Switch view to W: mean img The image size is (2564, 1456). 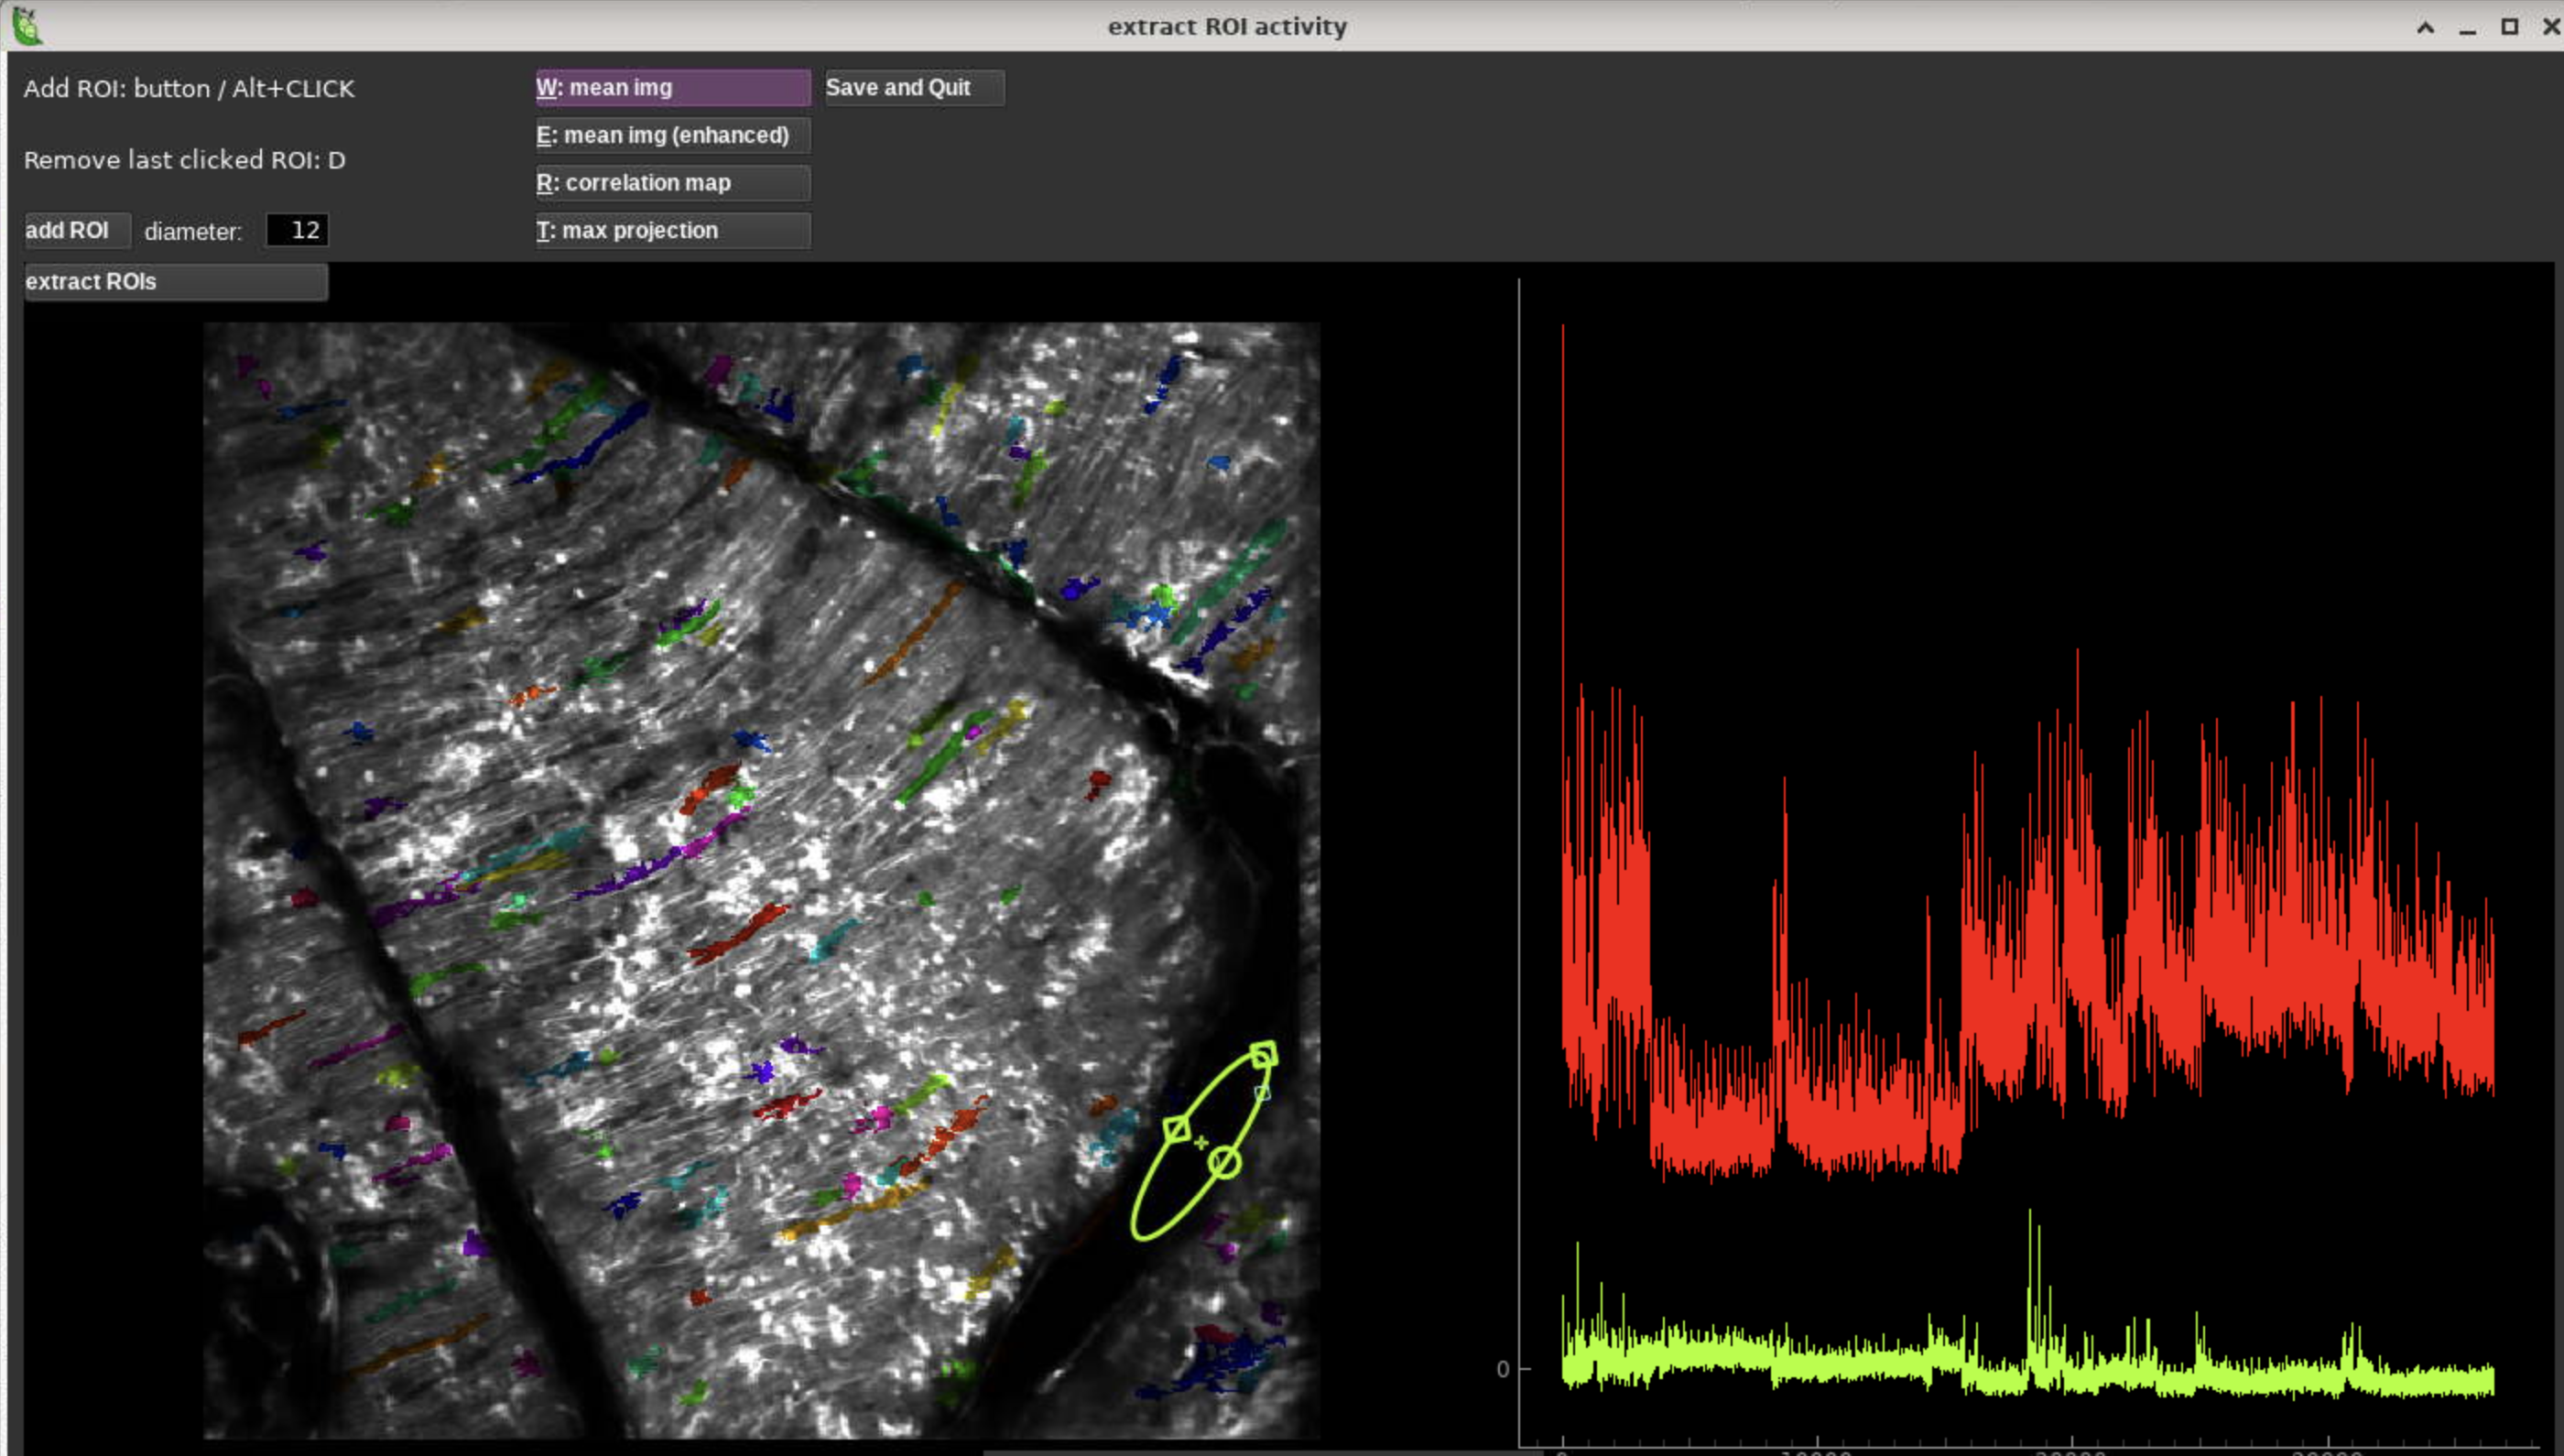click(x=673, y=88)
